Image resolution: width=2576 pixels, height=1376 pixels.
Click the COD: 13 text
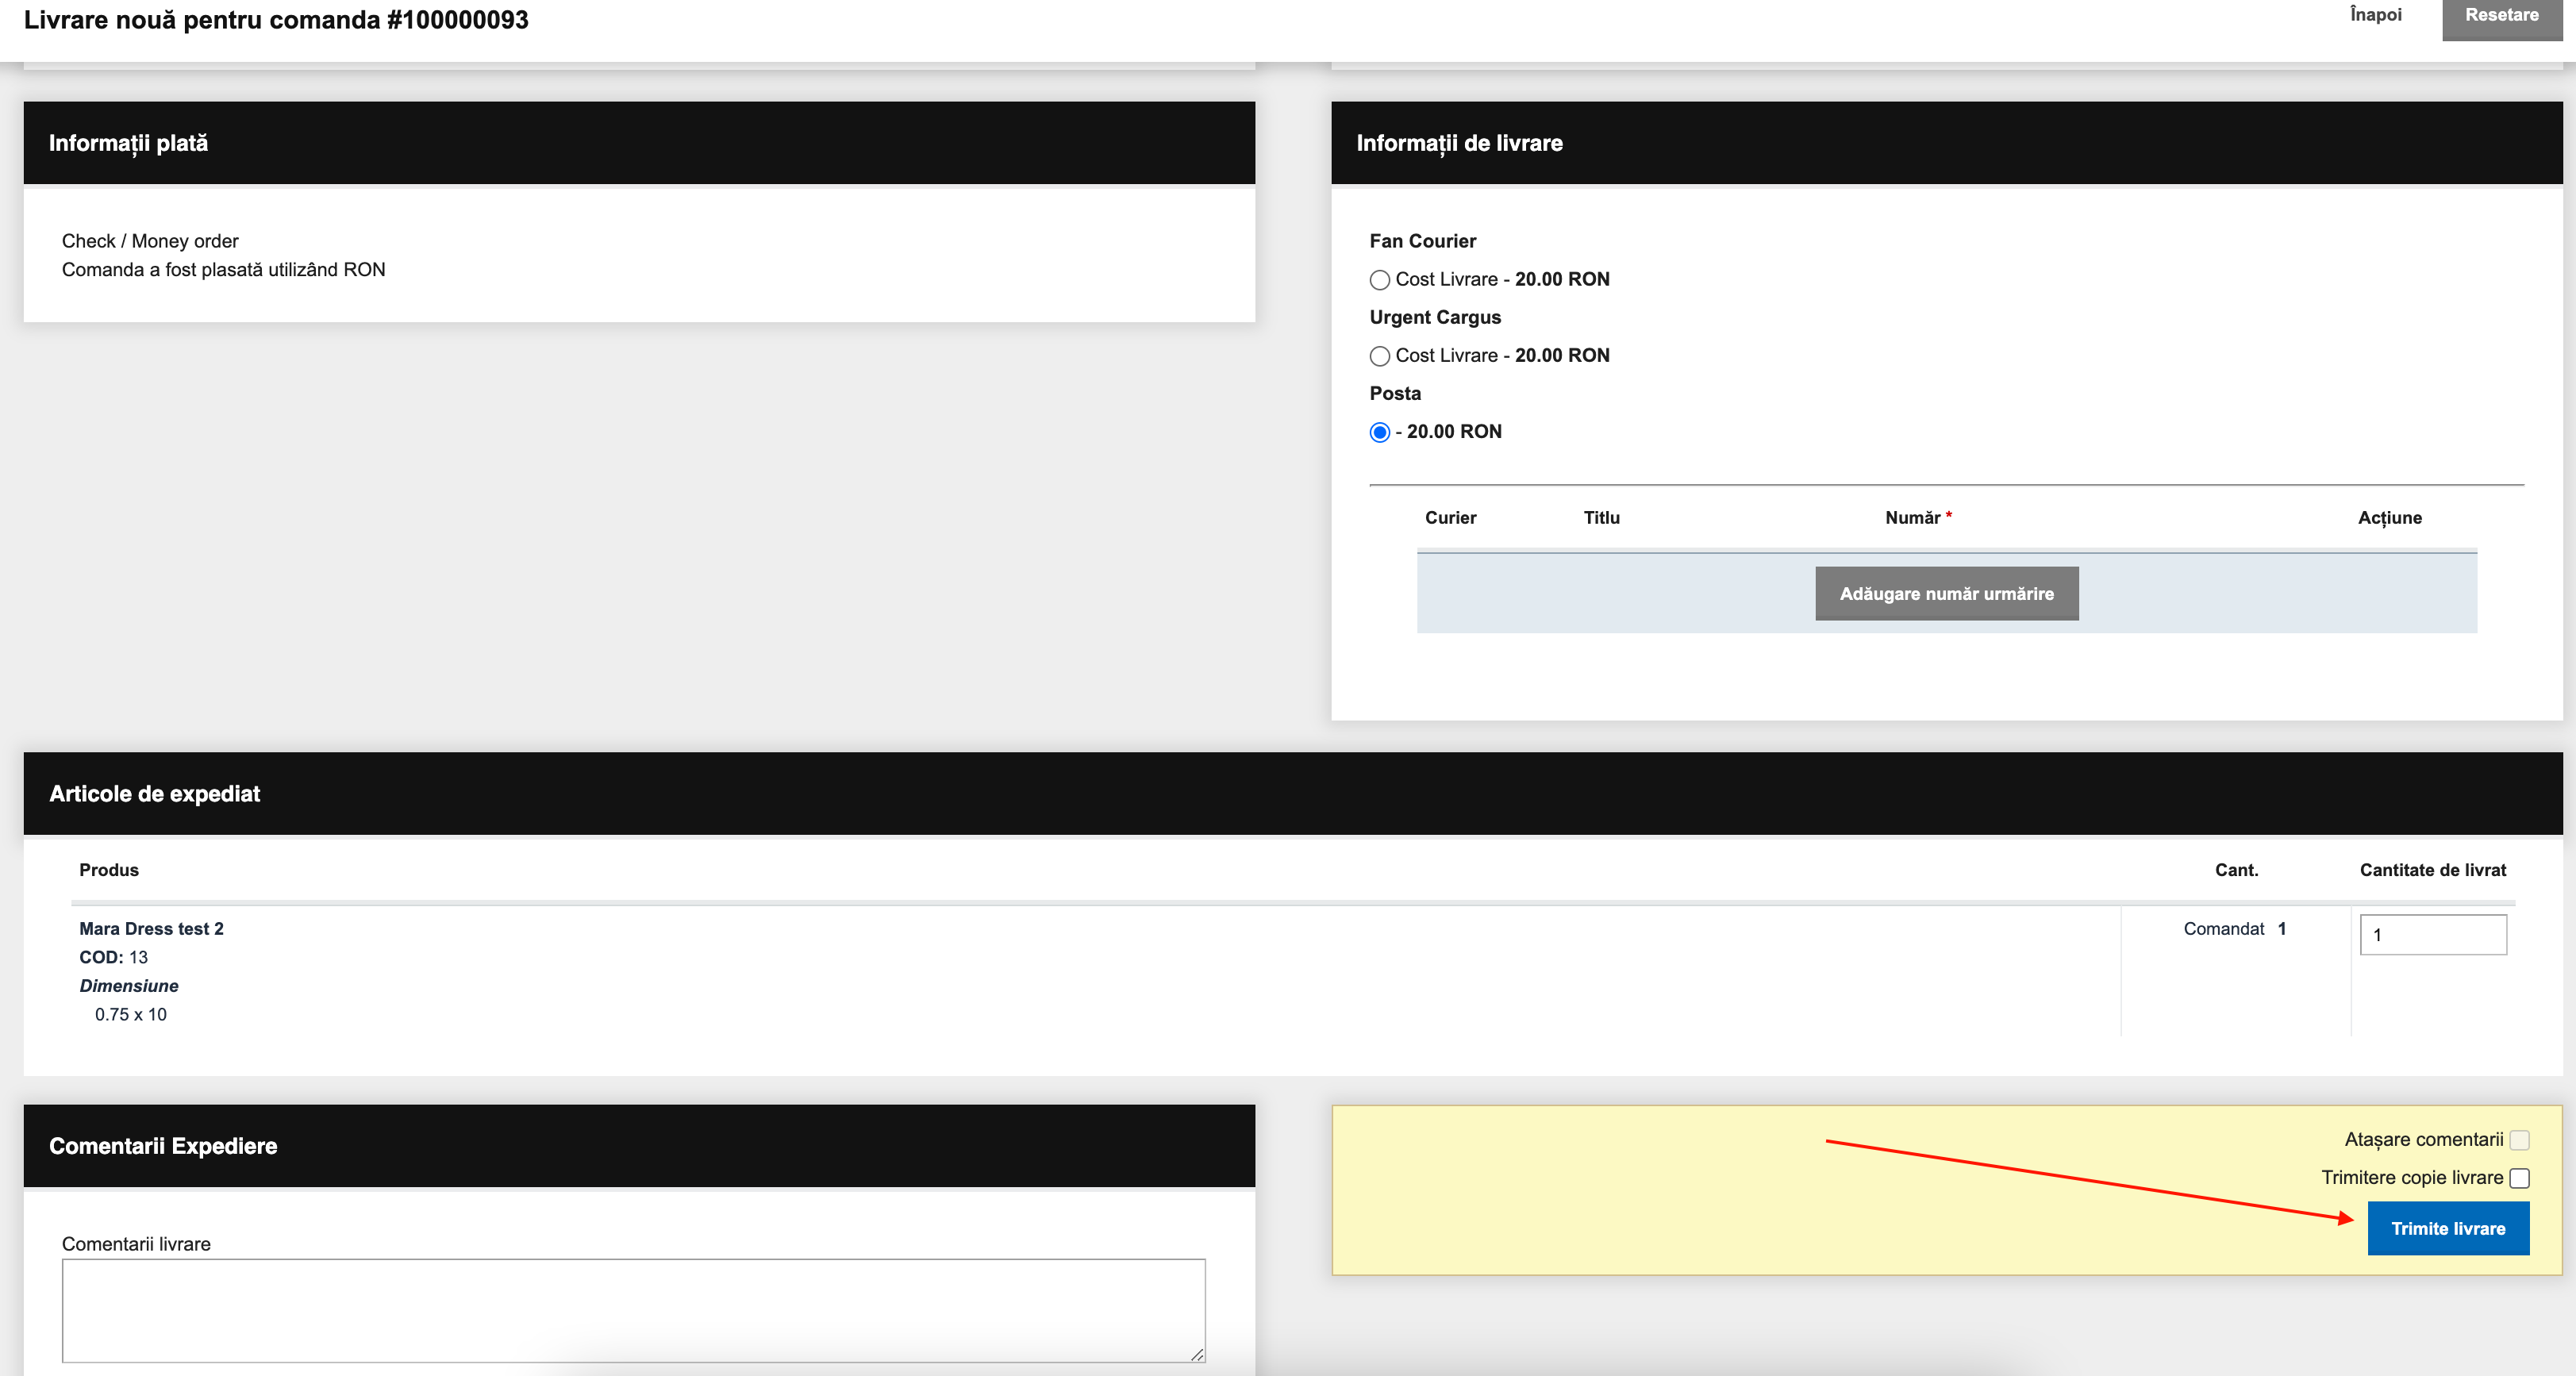coord(113,957)
